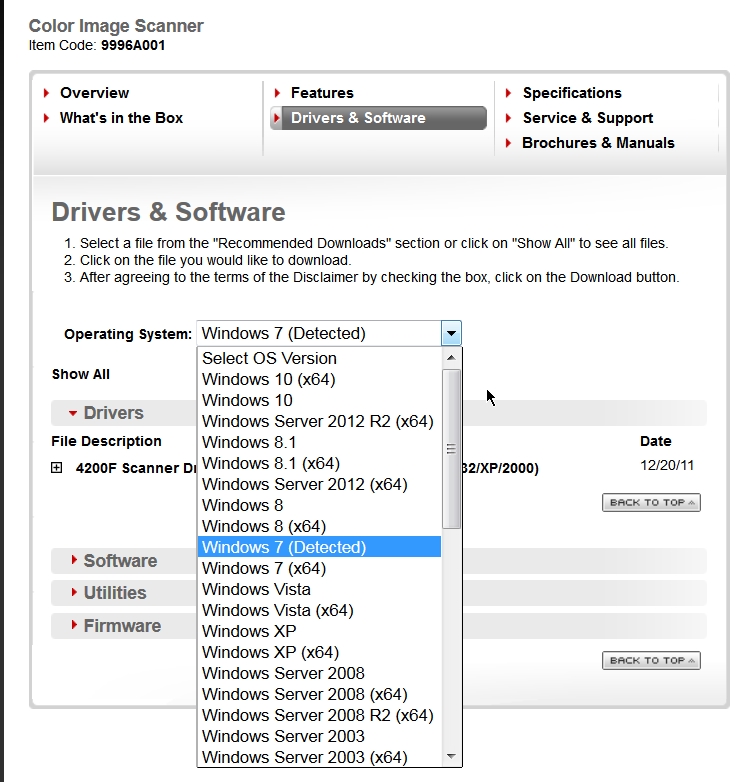Click Back to Top button below Firmware
The width and height of the screenshot is (745, 782).
coord(651,660)
